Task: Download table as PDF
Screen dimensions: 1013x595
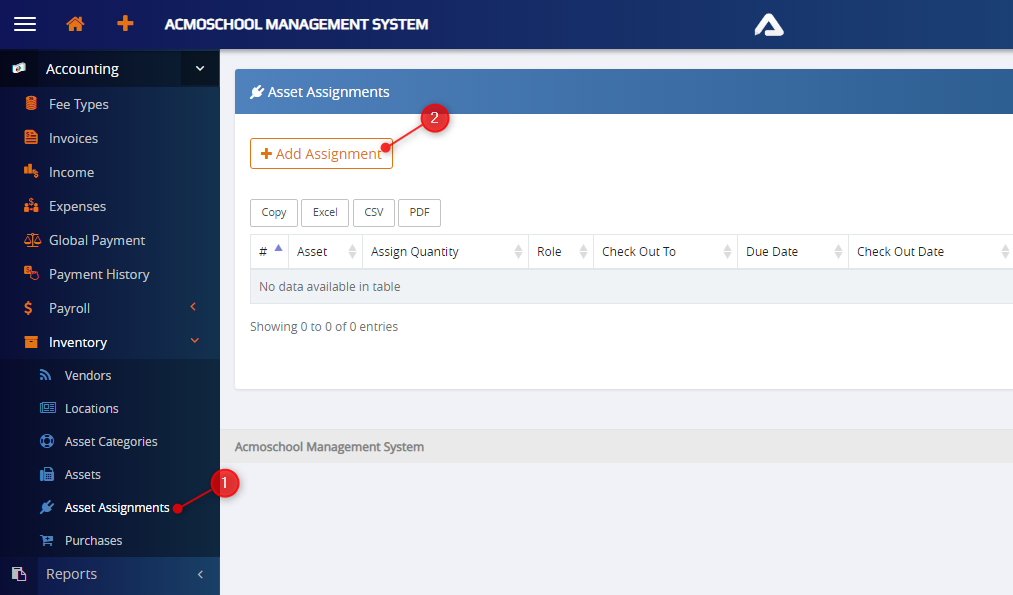Action: [419, 212]
